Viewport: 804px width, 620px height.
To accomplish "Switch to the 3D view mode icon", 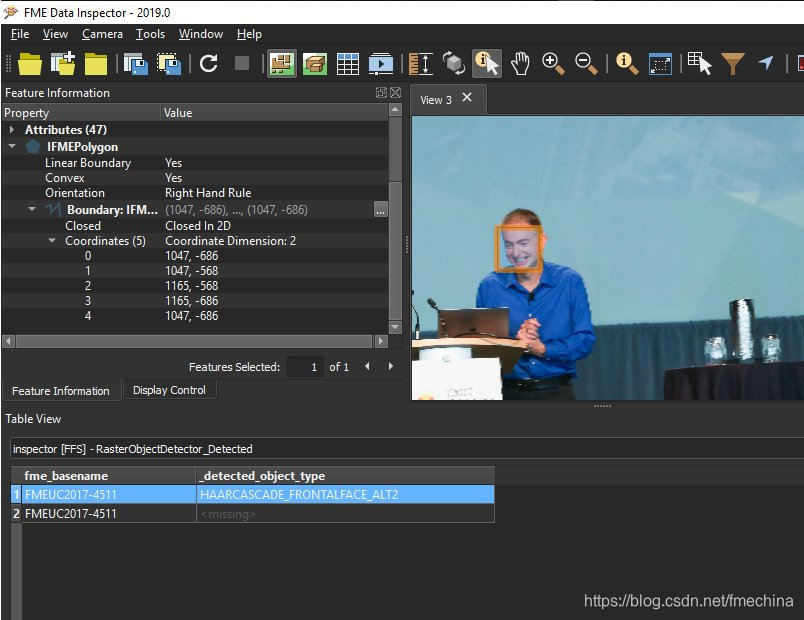I will (315, 64).
